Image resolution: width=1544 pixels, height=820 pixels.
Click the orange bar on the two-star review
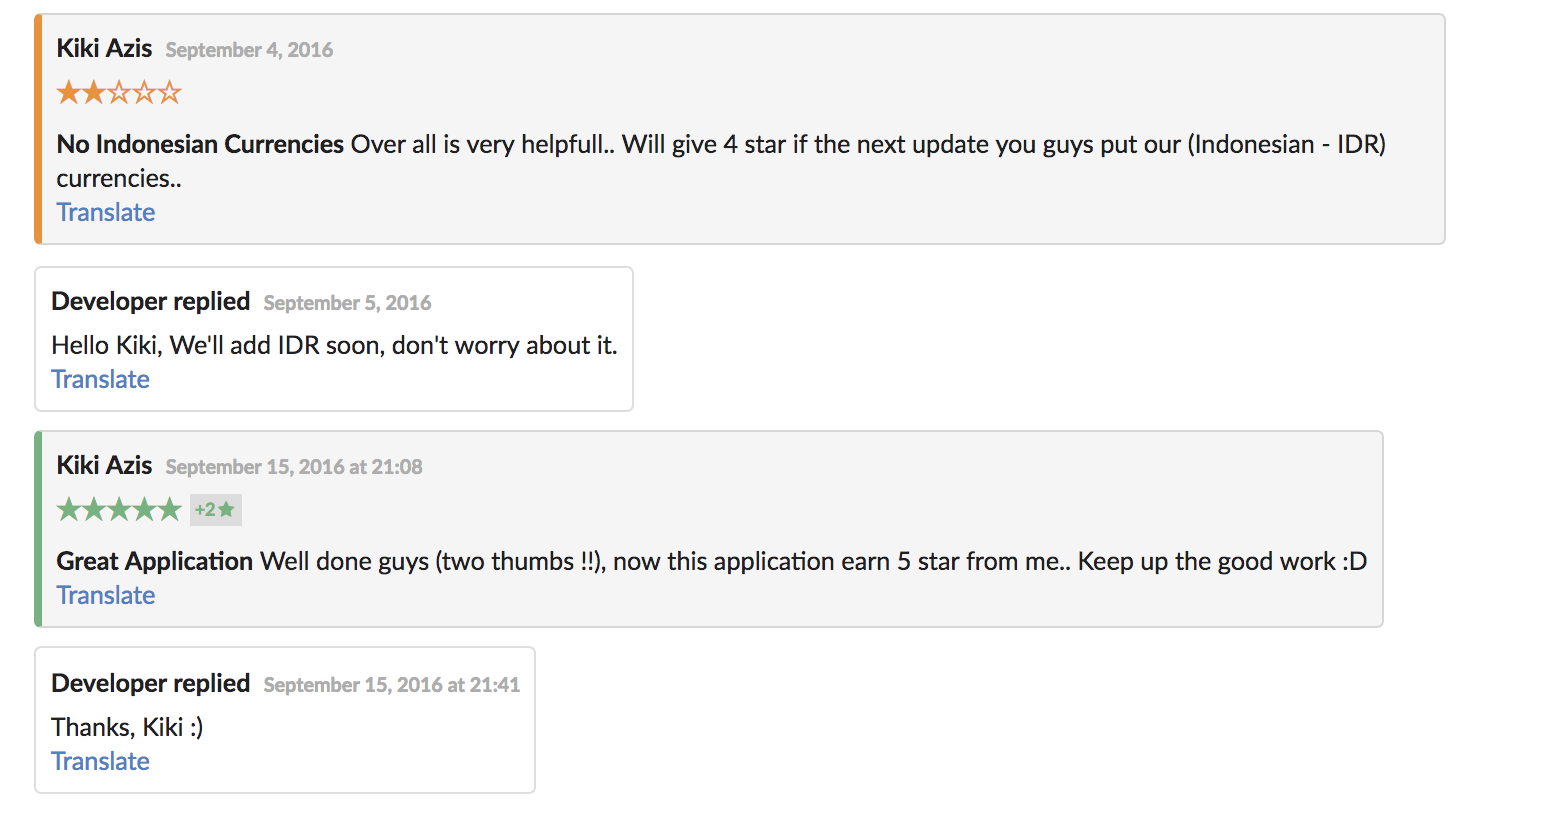pos(38,129)
